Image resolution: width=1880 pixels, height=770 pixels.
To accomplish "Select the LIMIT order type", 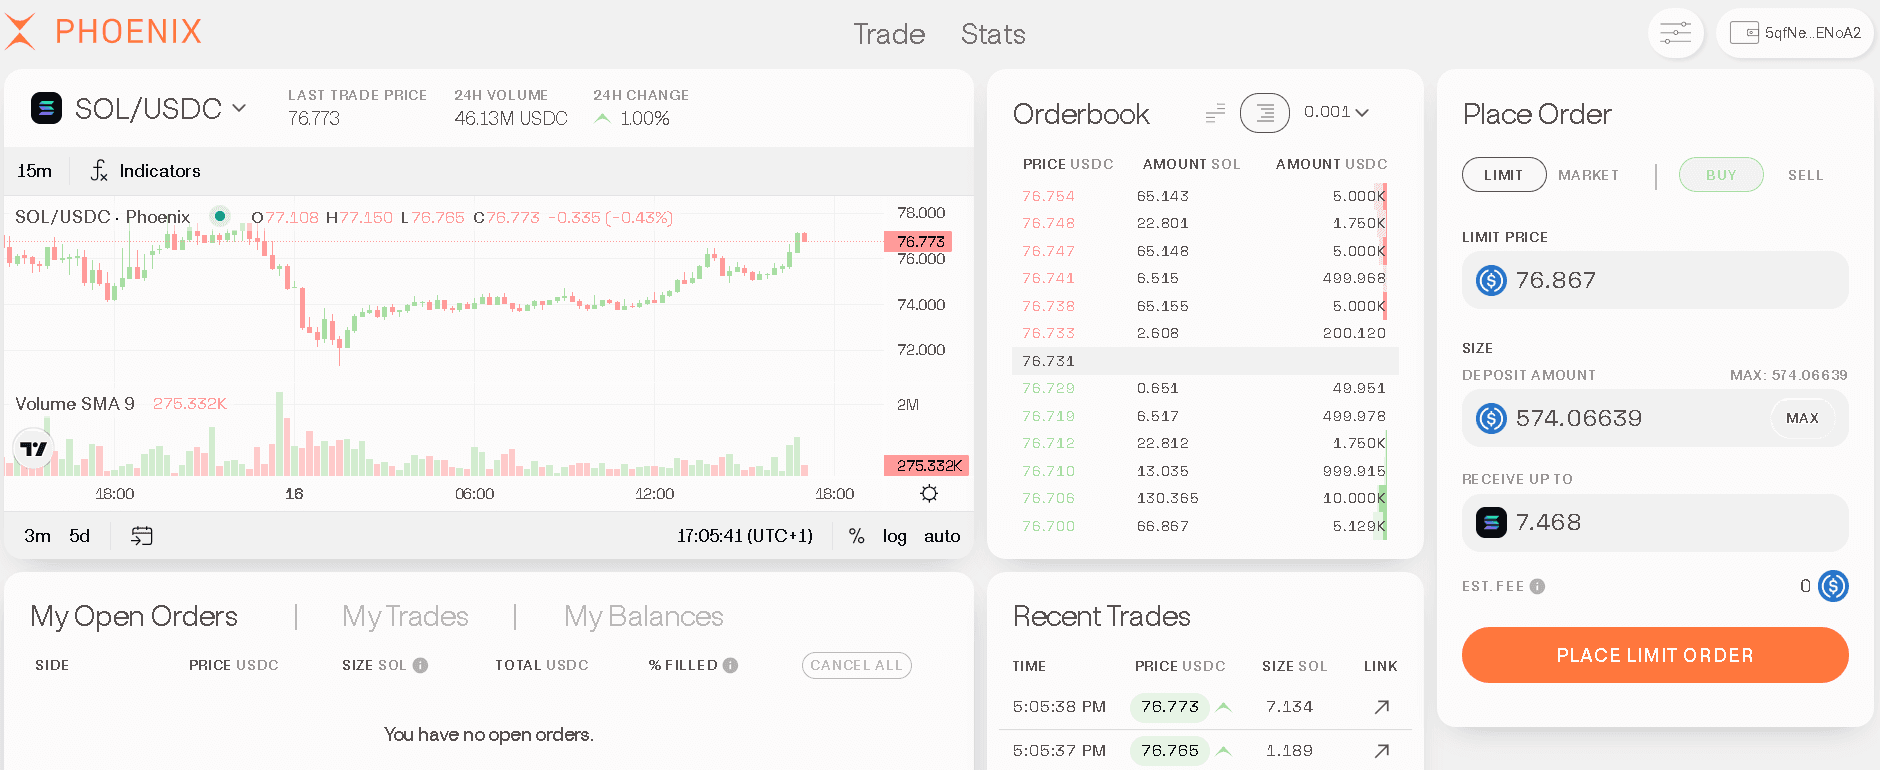I will pos(1504,175).
